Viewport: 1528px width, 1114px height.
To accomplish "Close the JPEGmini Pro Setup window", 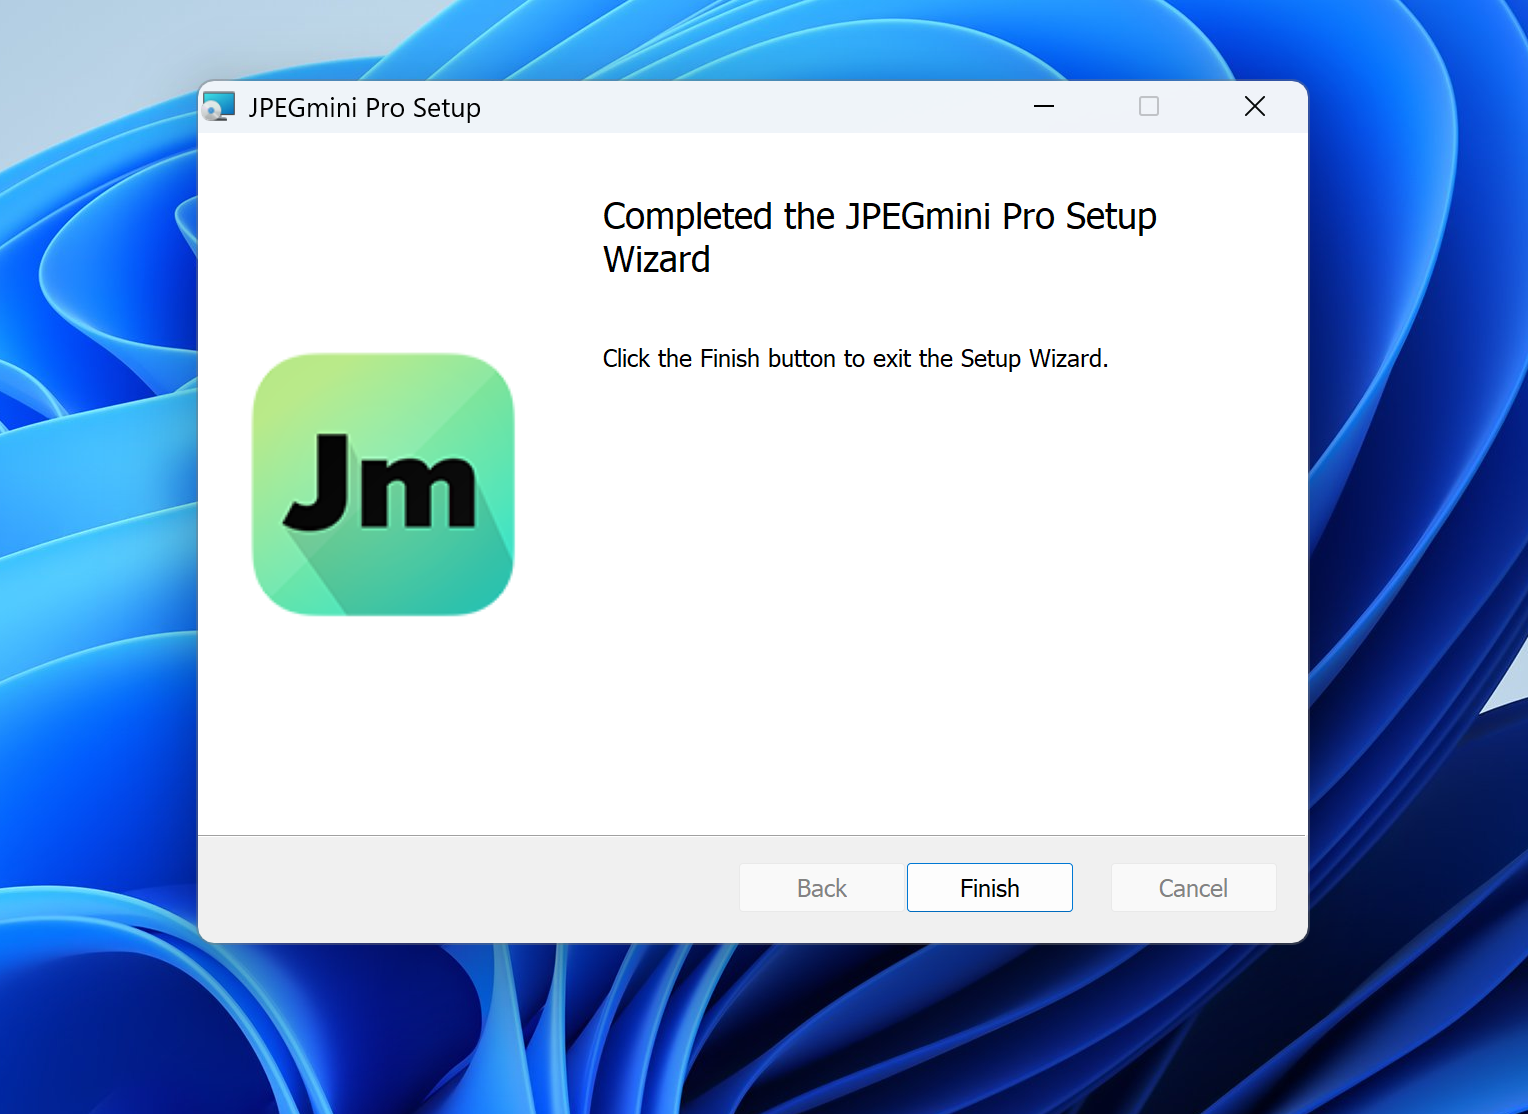I will (1254, 107).
